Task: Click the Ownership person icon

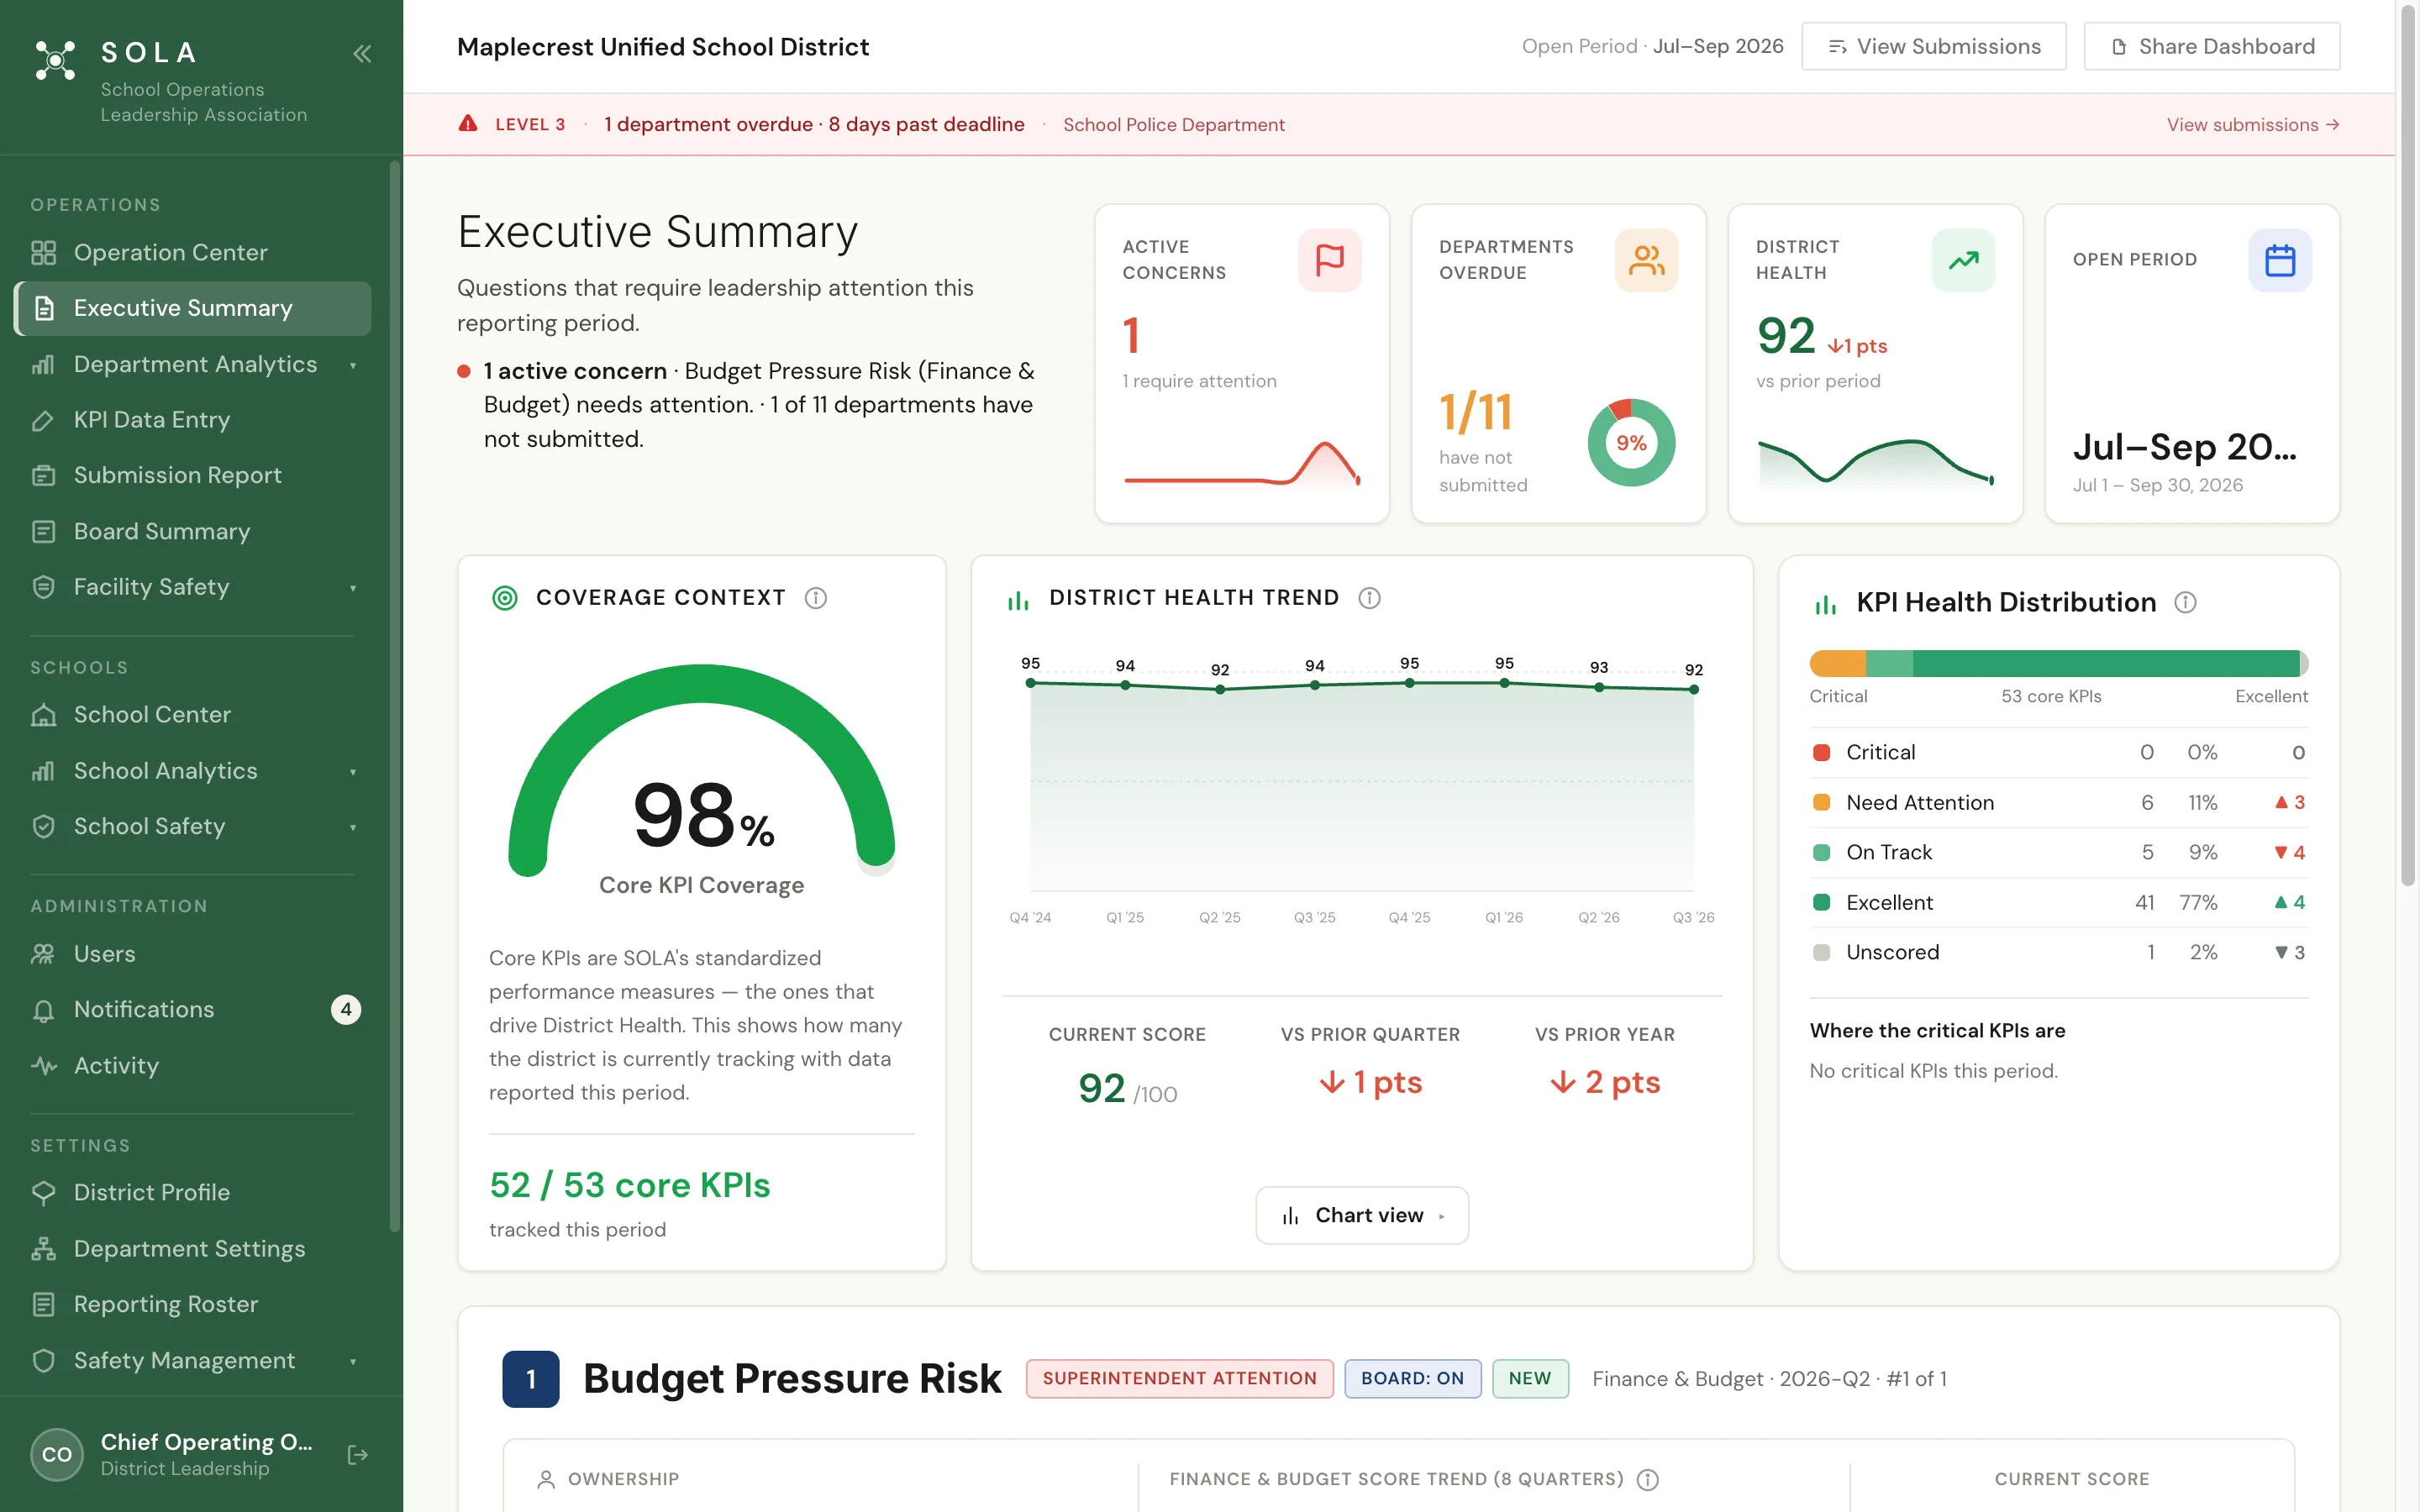Action: click(546, 1479)
